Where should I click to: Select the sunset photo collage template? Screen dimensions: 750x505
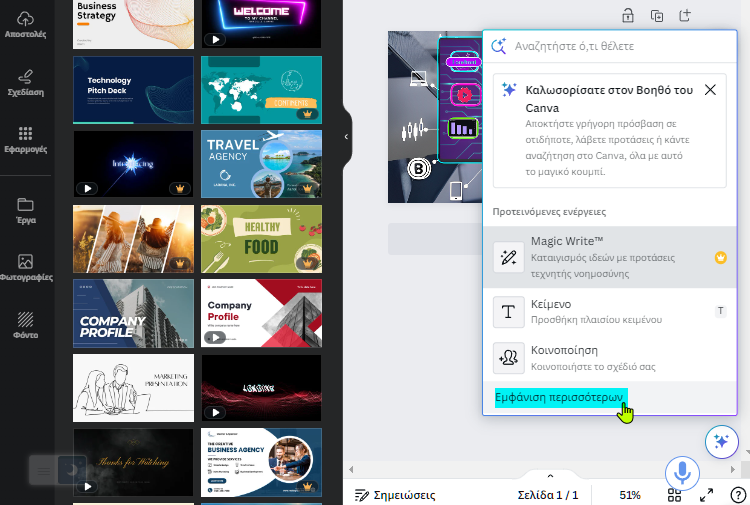pyautogui.click(x=133, y=239)
